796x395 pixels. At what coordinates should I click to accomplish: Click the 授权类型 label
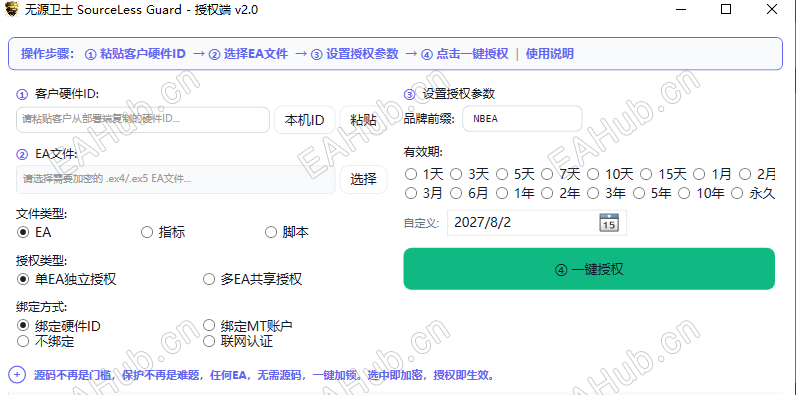point(42,260)
